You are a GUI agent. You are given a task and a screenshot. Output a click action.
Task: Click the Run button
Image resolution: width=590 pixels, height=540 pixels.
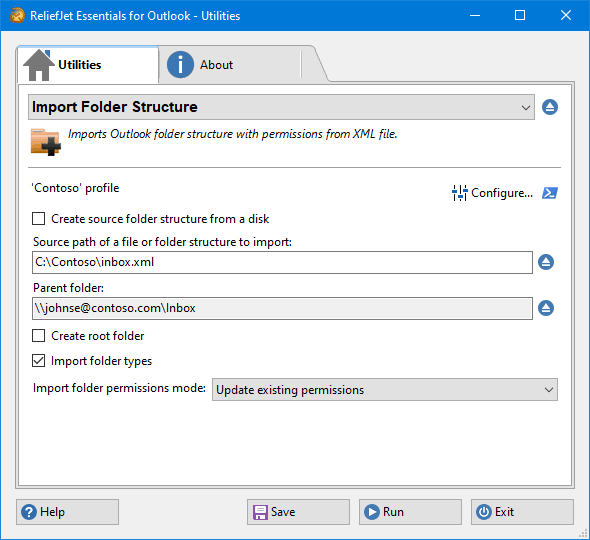click(x=410, y=512)
